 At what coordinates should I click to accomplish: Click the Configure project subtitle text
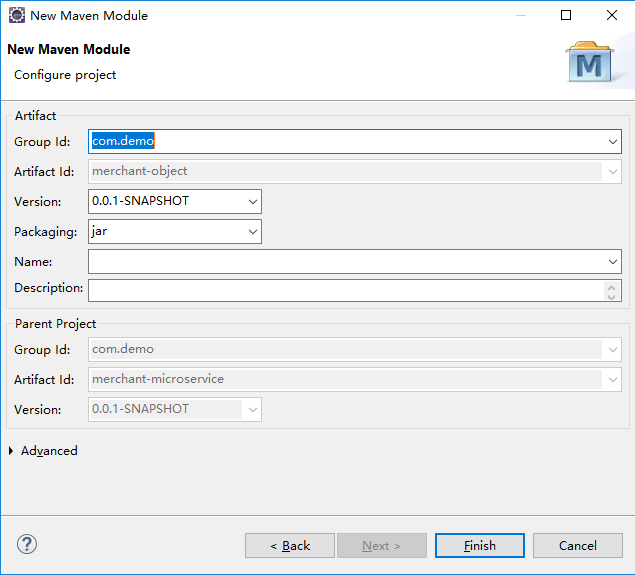(x=65, y=75)
